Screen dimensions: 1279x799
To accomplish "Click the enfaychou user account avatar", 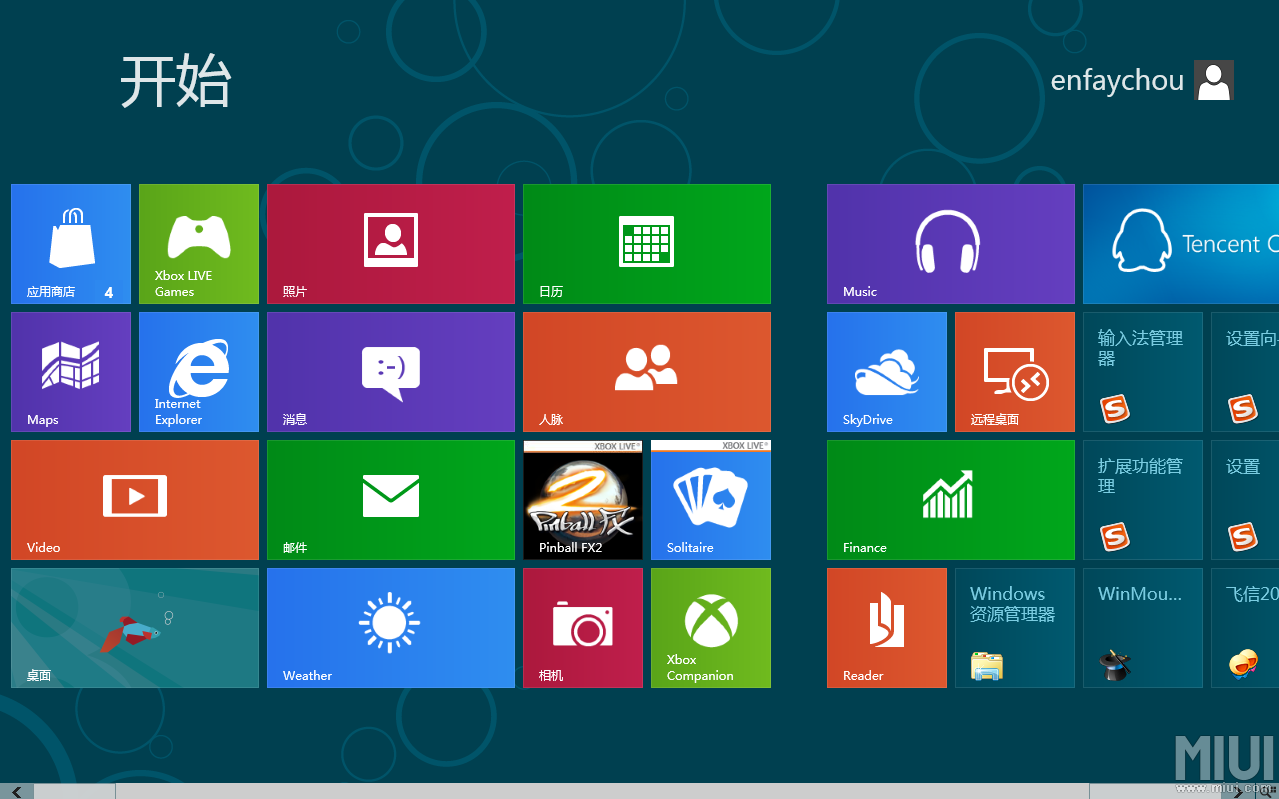I will (1213, 80).
